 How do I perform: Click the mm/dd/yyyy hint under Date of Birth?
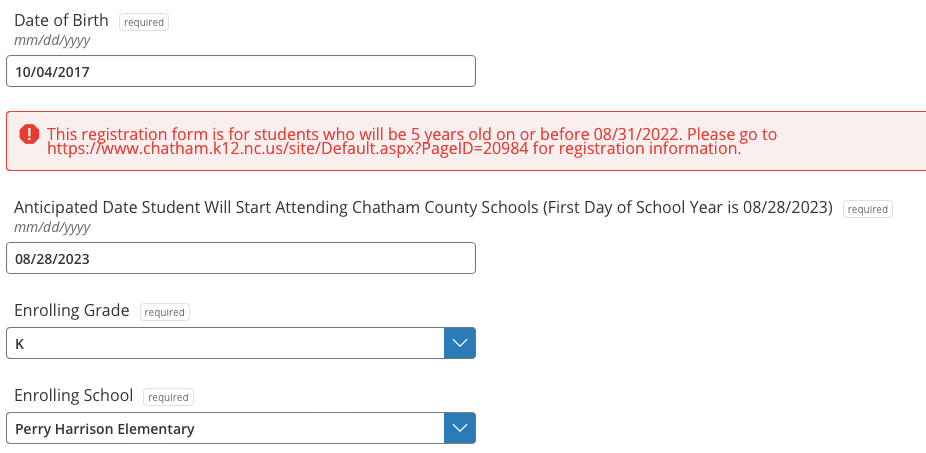(x=52, y=39)
